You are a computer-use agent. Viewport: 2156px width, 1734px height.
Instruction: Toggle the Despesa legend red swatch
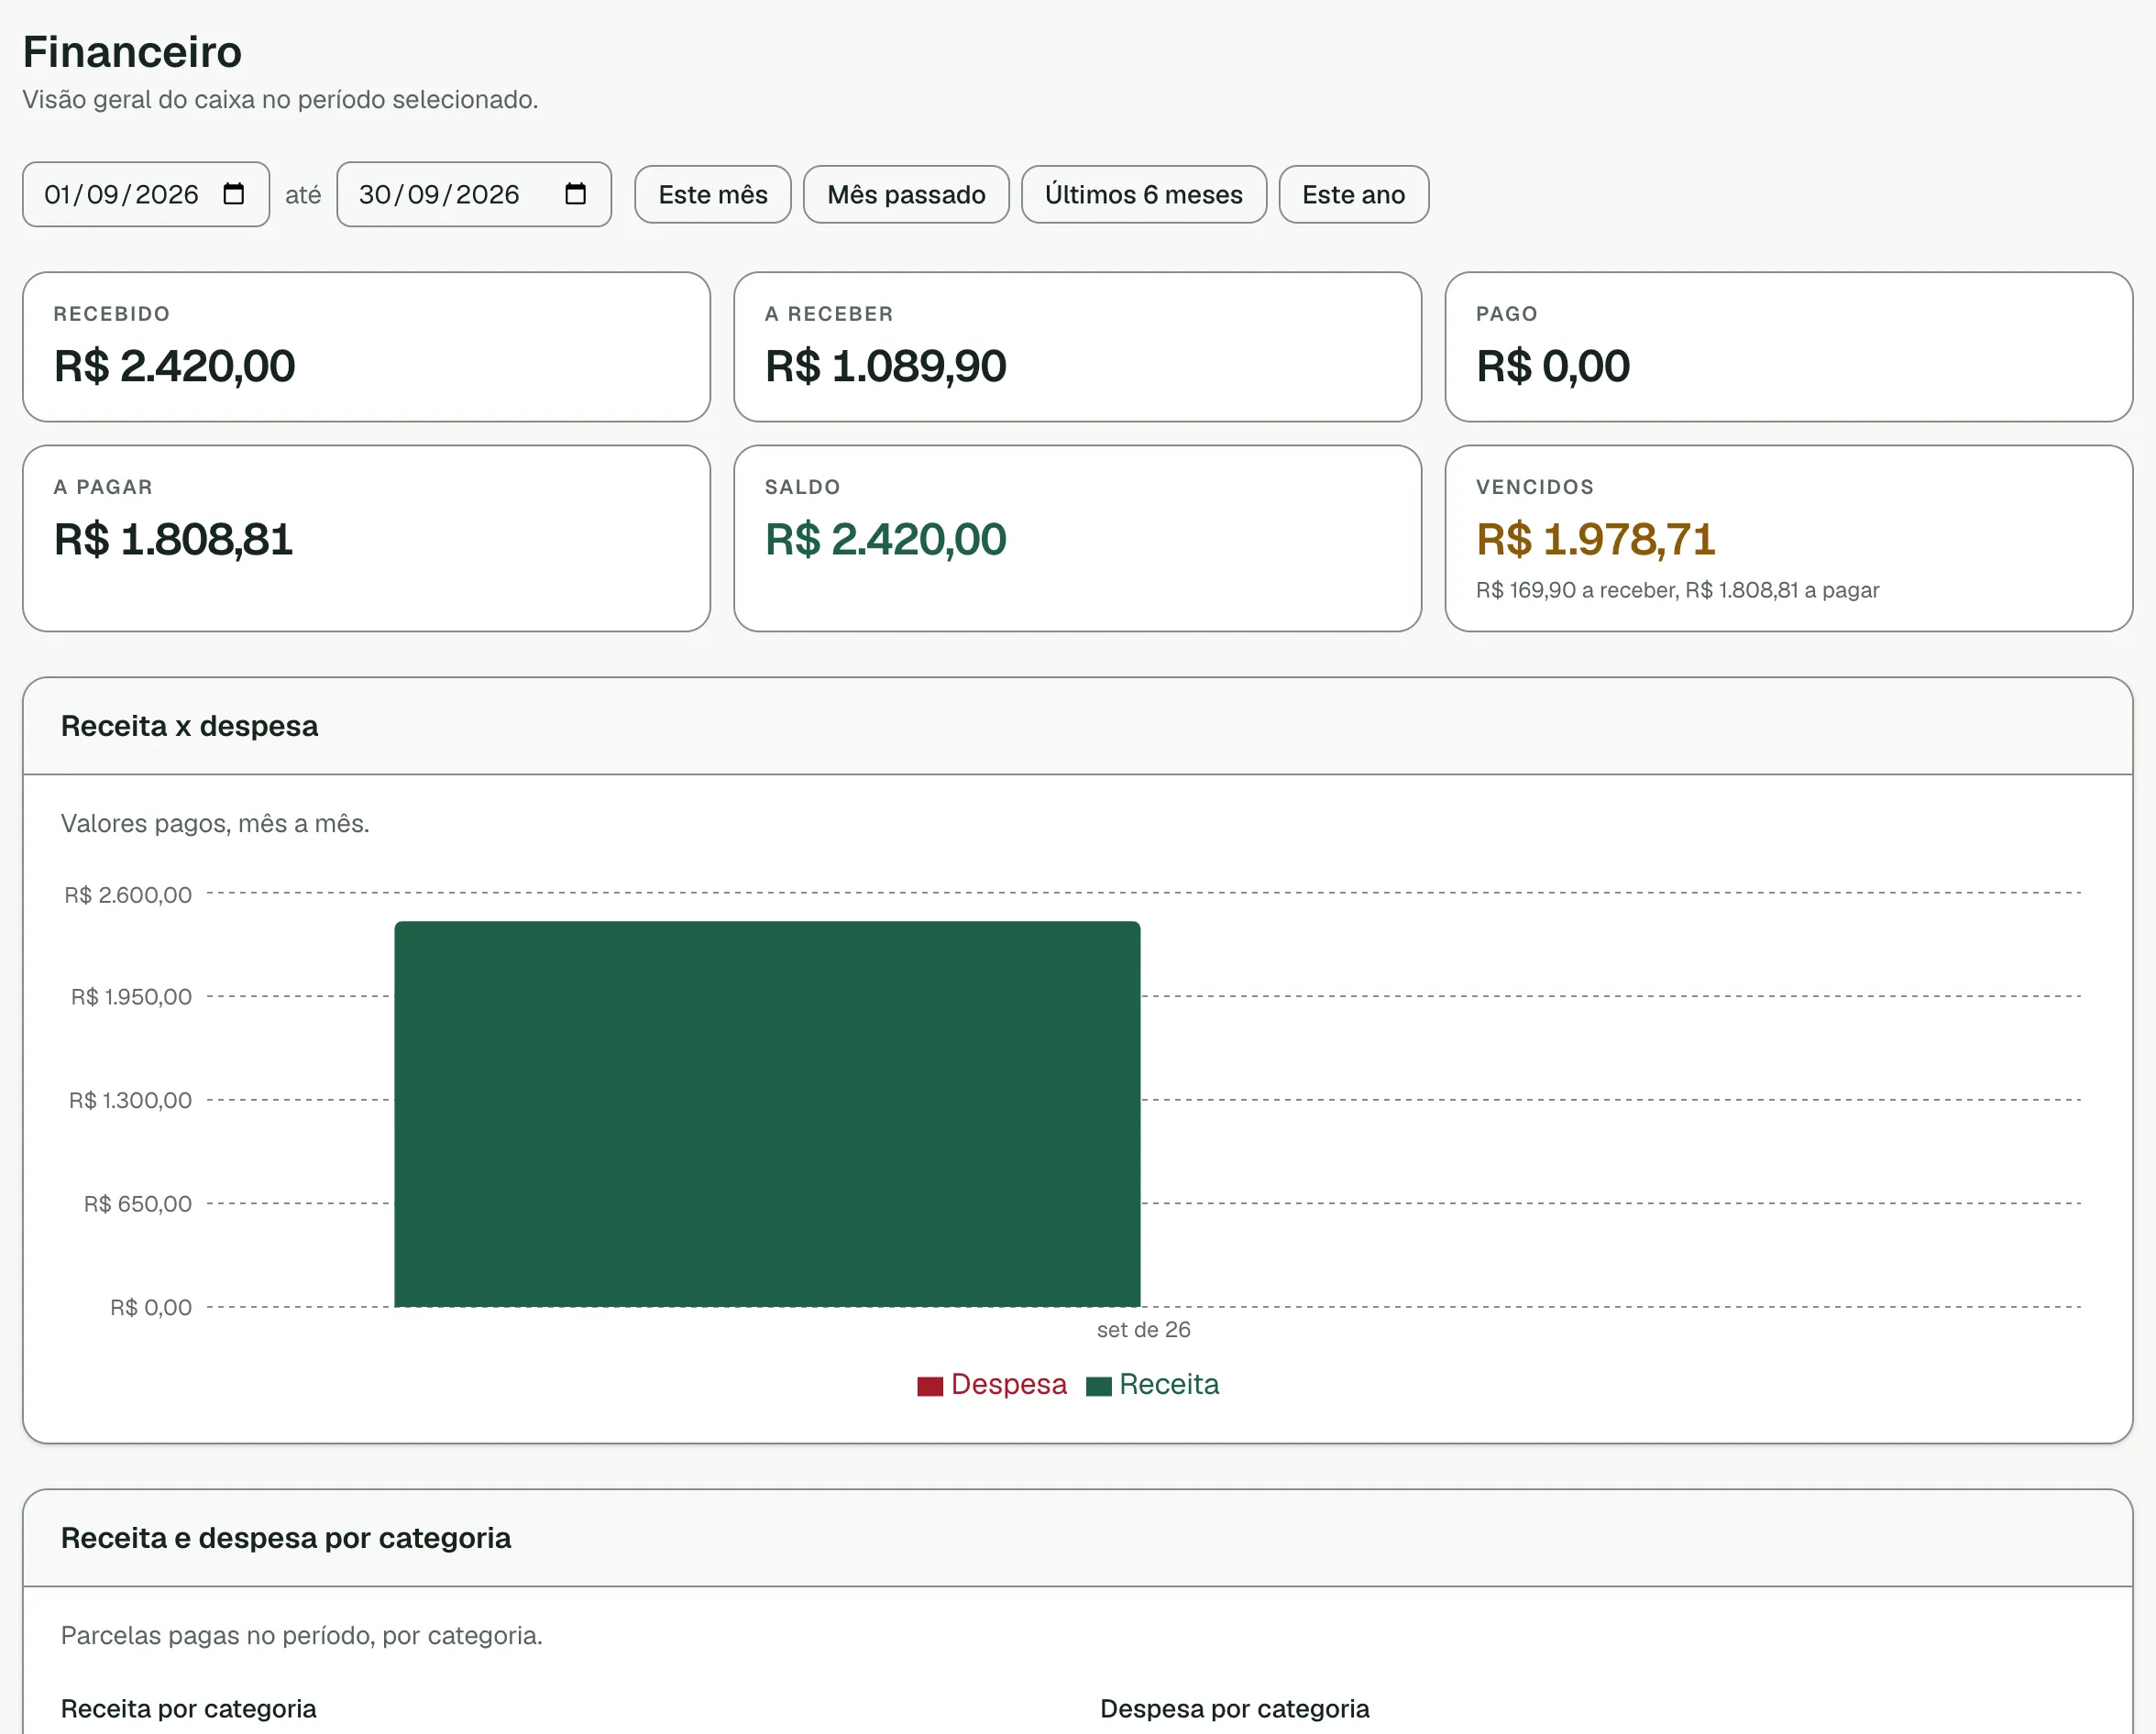click(930, 1386)
